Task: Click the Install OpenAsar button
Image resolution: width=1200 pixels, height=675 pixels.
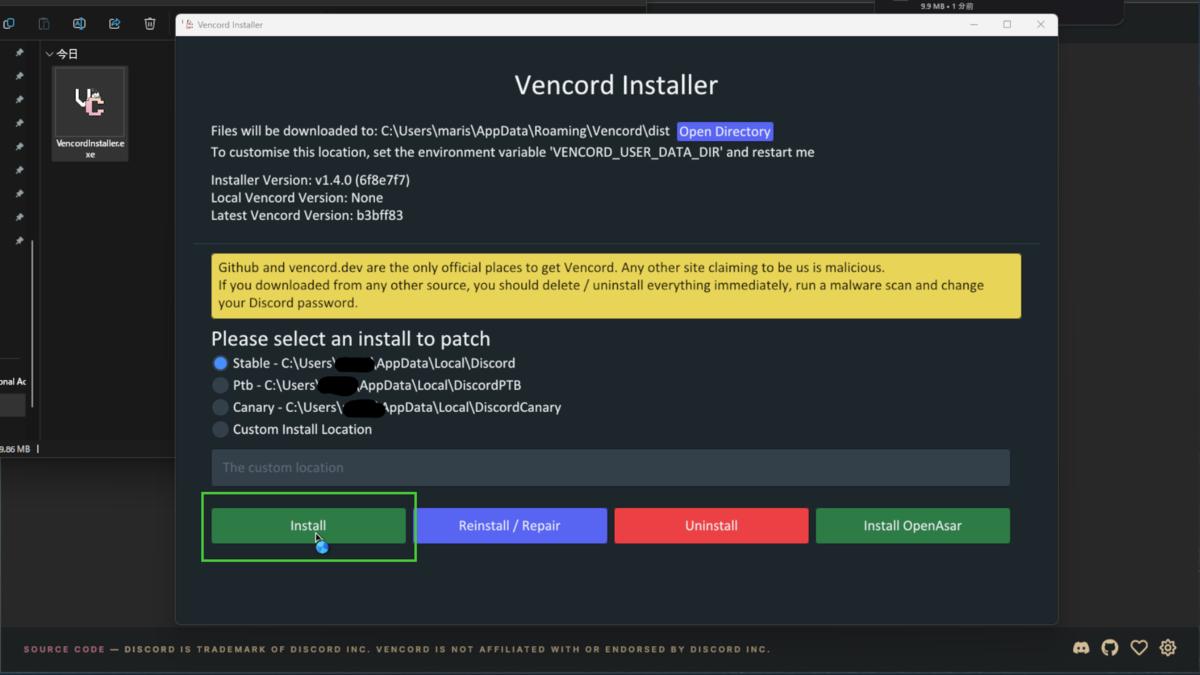Action: [913, 525]
